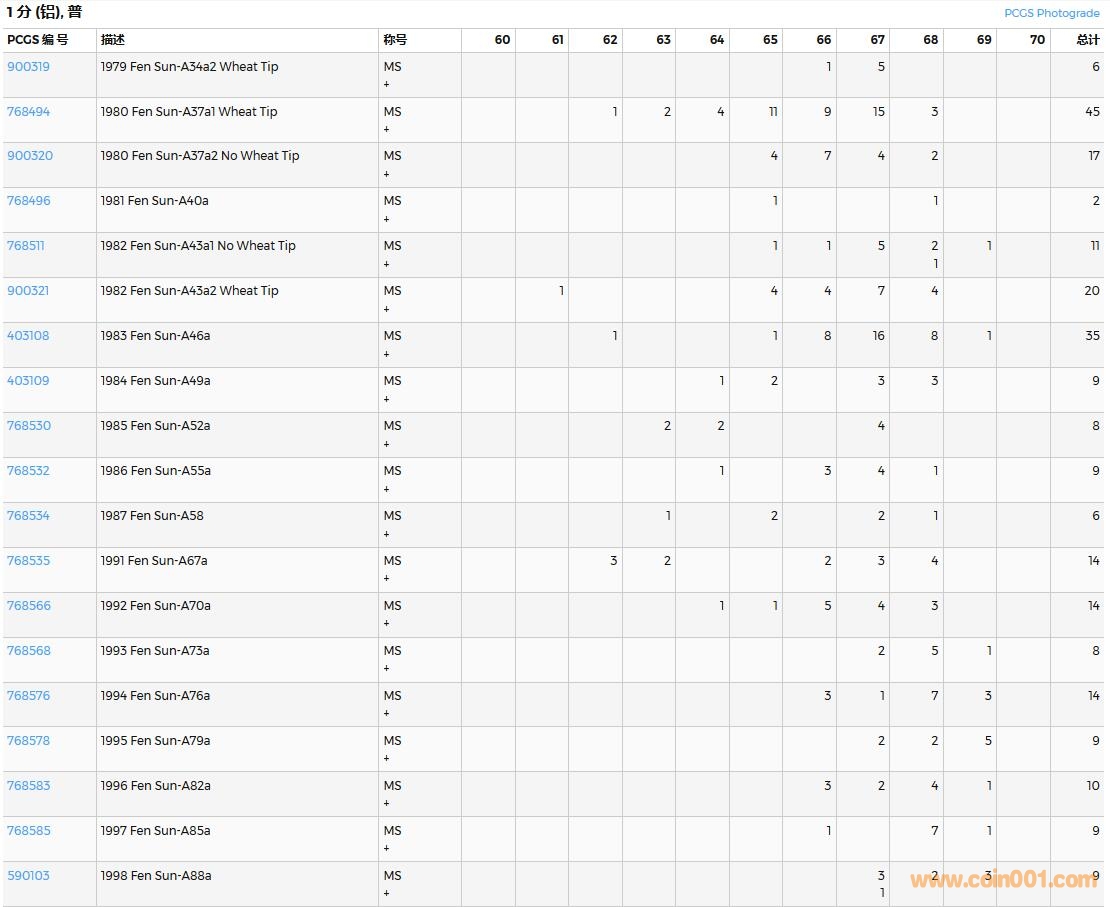Open PCGS number 768511 link
1110x907 pixels.
tap(26, 246)
